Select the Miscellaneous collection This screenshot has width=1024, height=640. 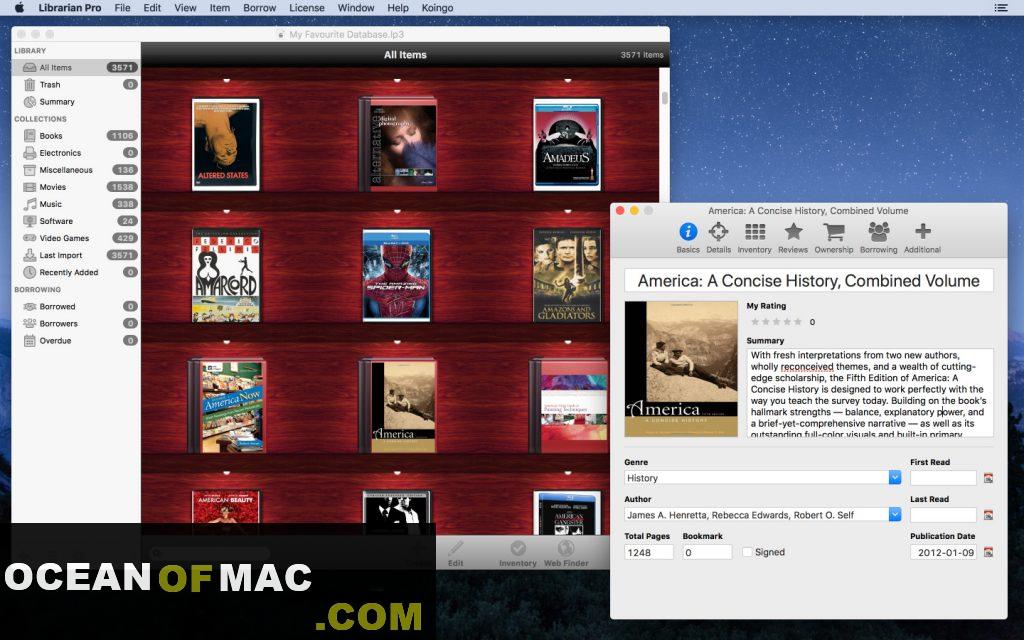click(76, 170)
